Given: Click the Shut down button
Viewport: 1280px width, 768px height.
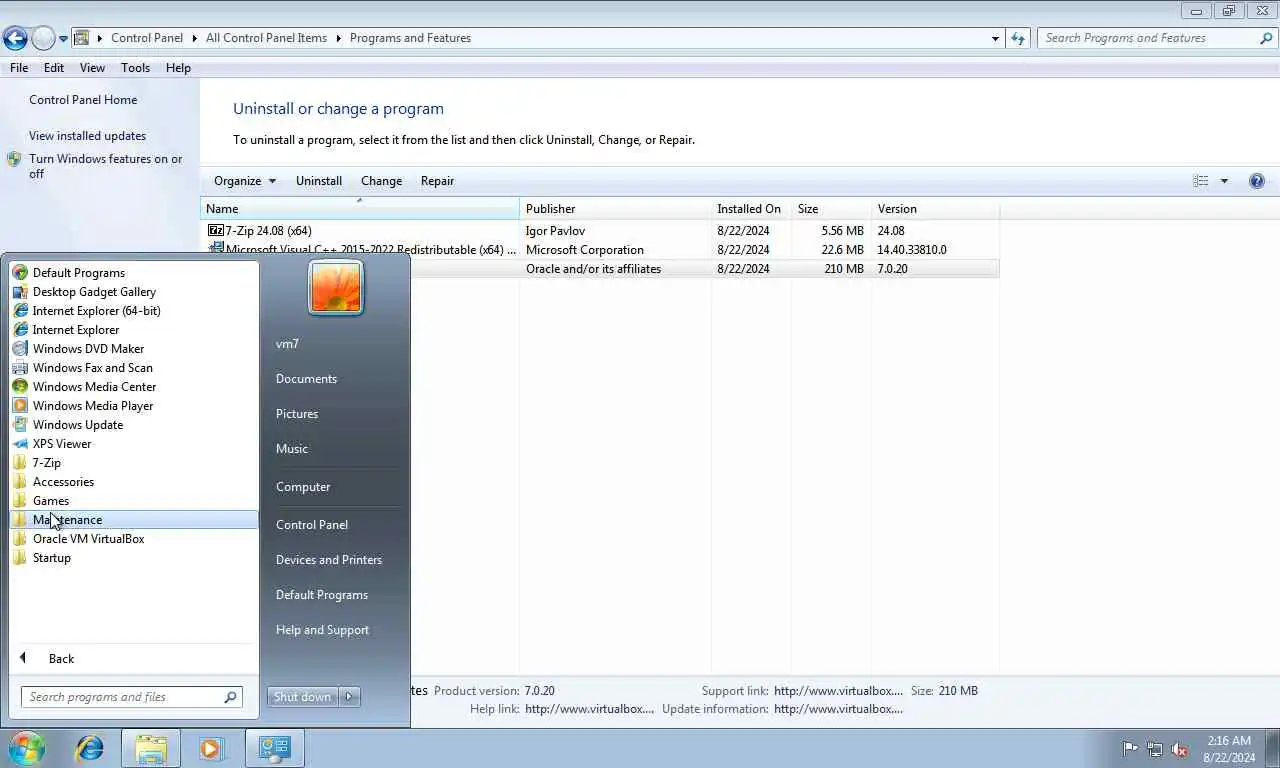Looking at the screenshot, I should coord(302,697).
